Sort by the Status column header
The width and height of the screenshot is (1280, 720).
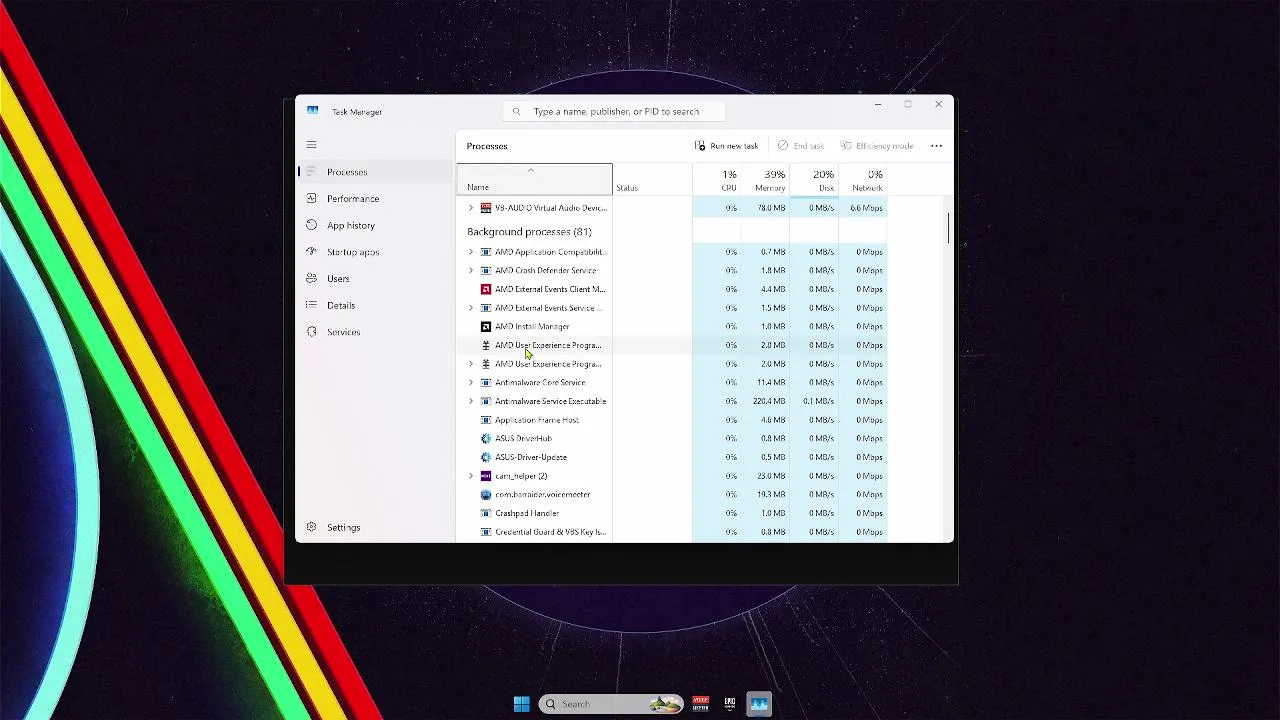(652, 179)
